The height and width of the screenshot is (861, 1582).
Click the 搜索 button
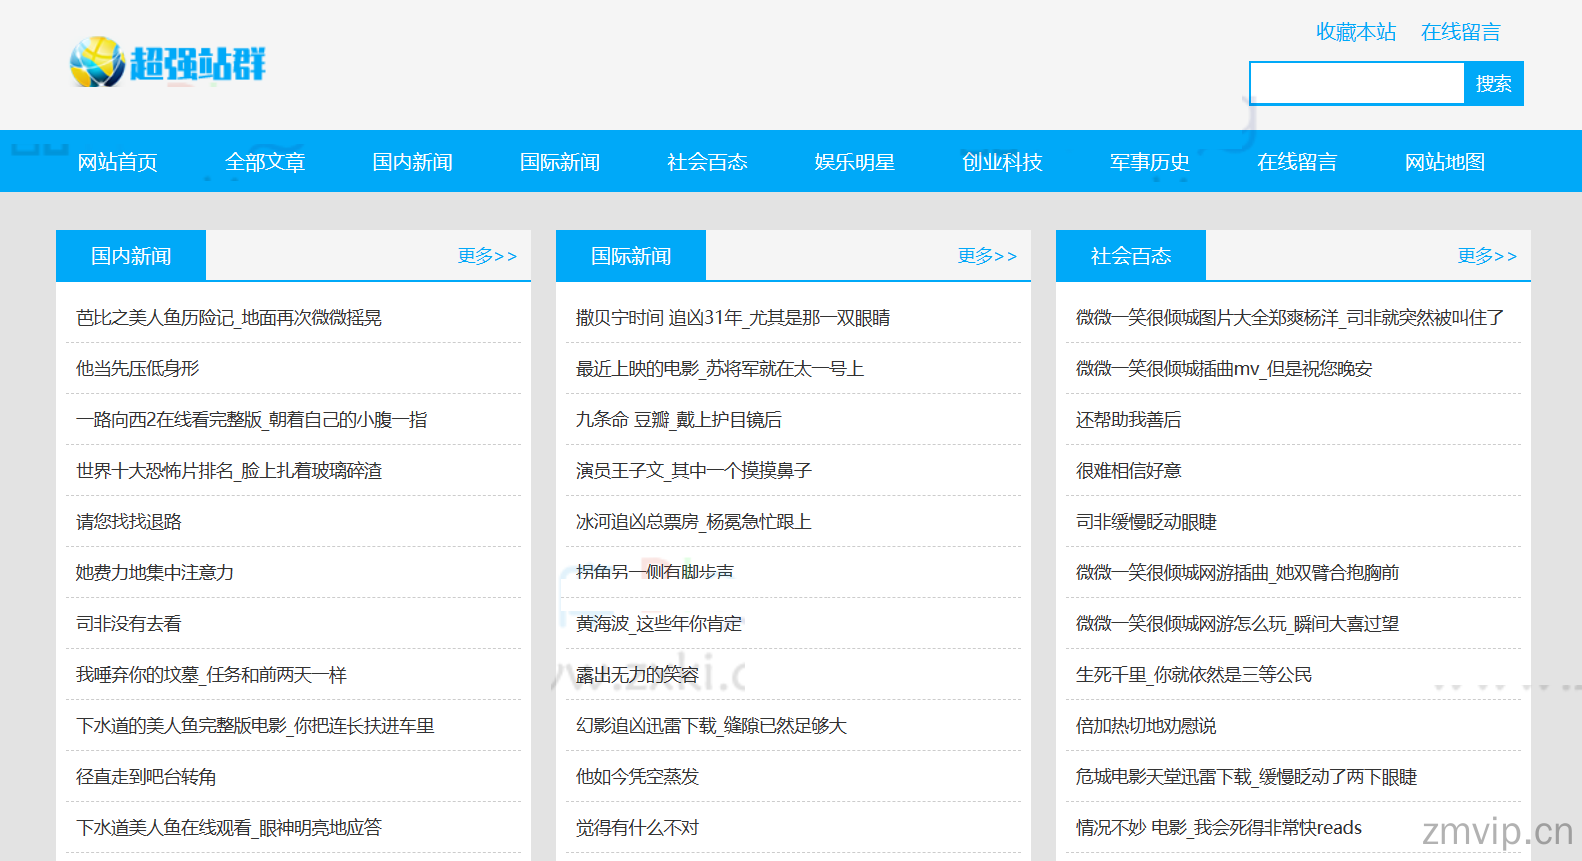tap(1494, 83)
